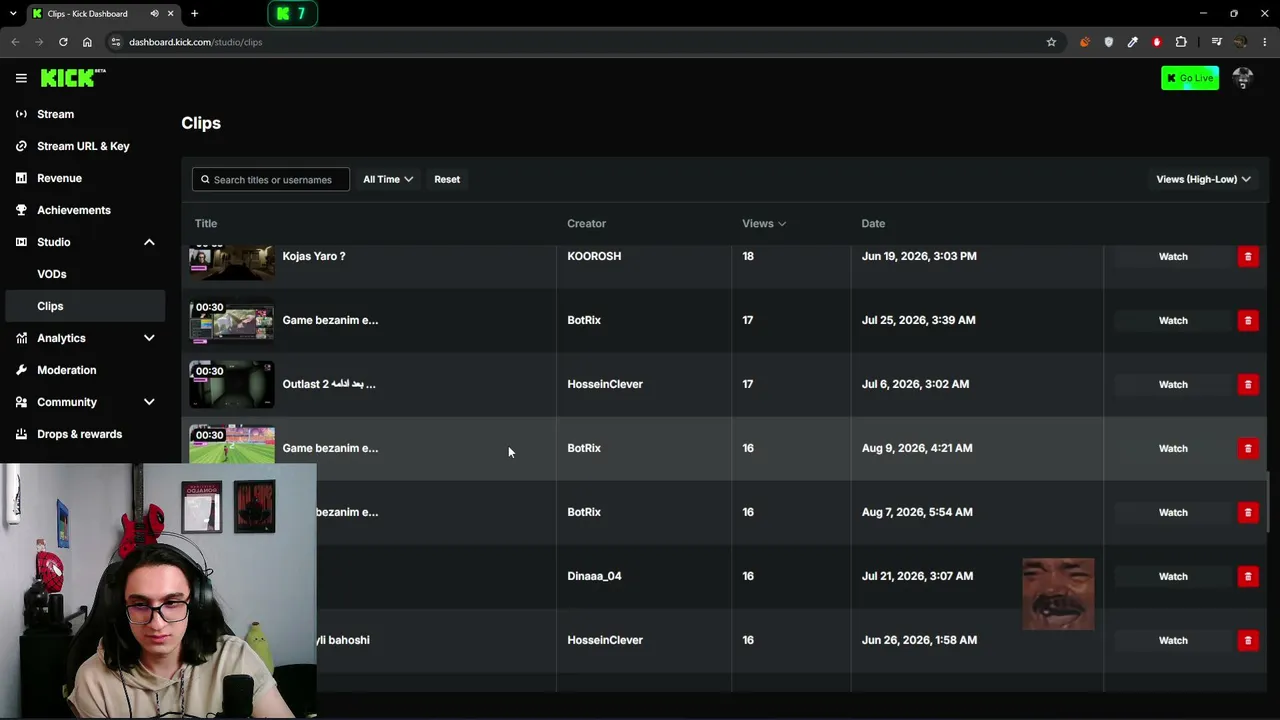The width and height of the screenshot is (1280, 720).
Task: Delete the BotRix clip from Jul 25
Action: point(1247,321)
